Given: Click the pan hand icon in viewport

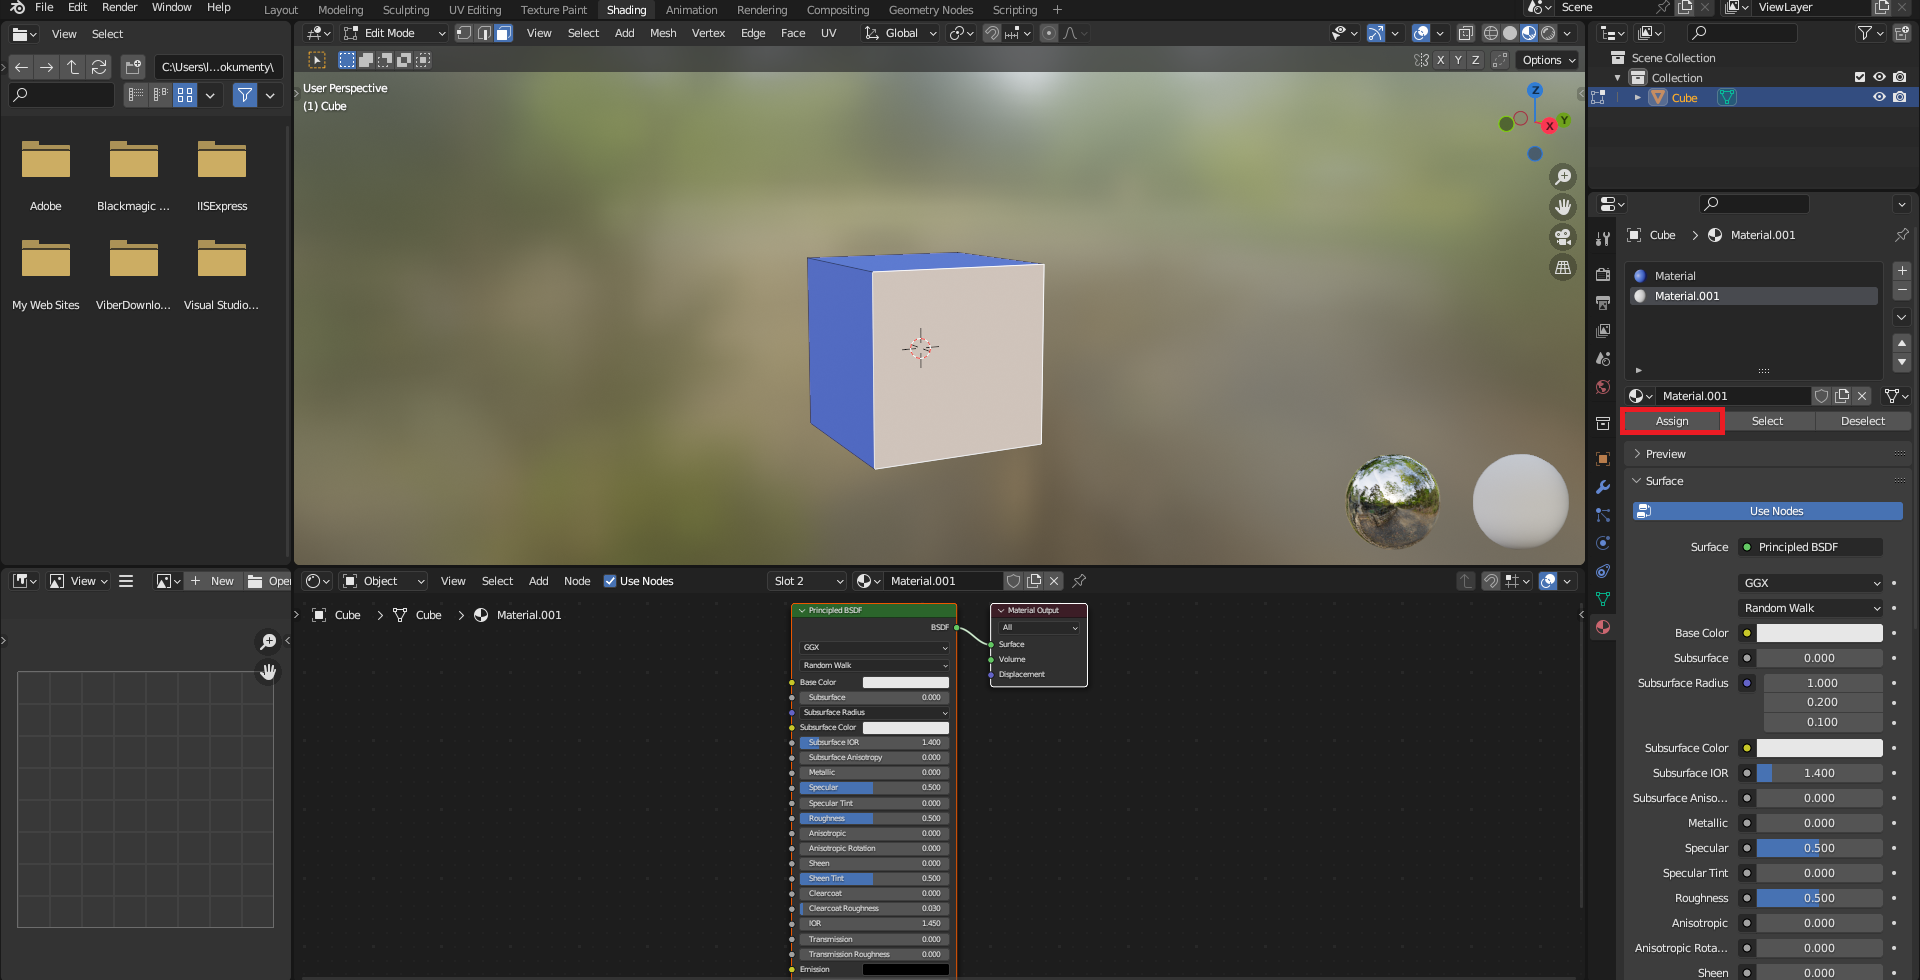Looking at the screenshot, I should pos(1562,207).
